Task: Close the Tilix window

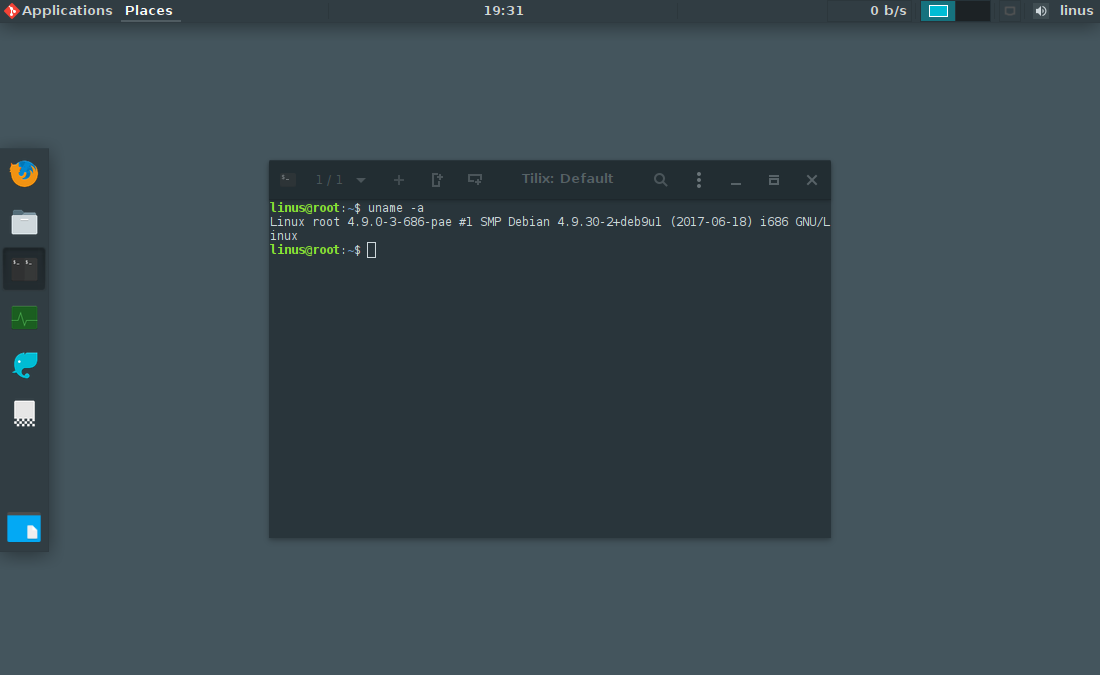Action: pyautogui.click(x=812, y=180)
